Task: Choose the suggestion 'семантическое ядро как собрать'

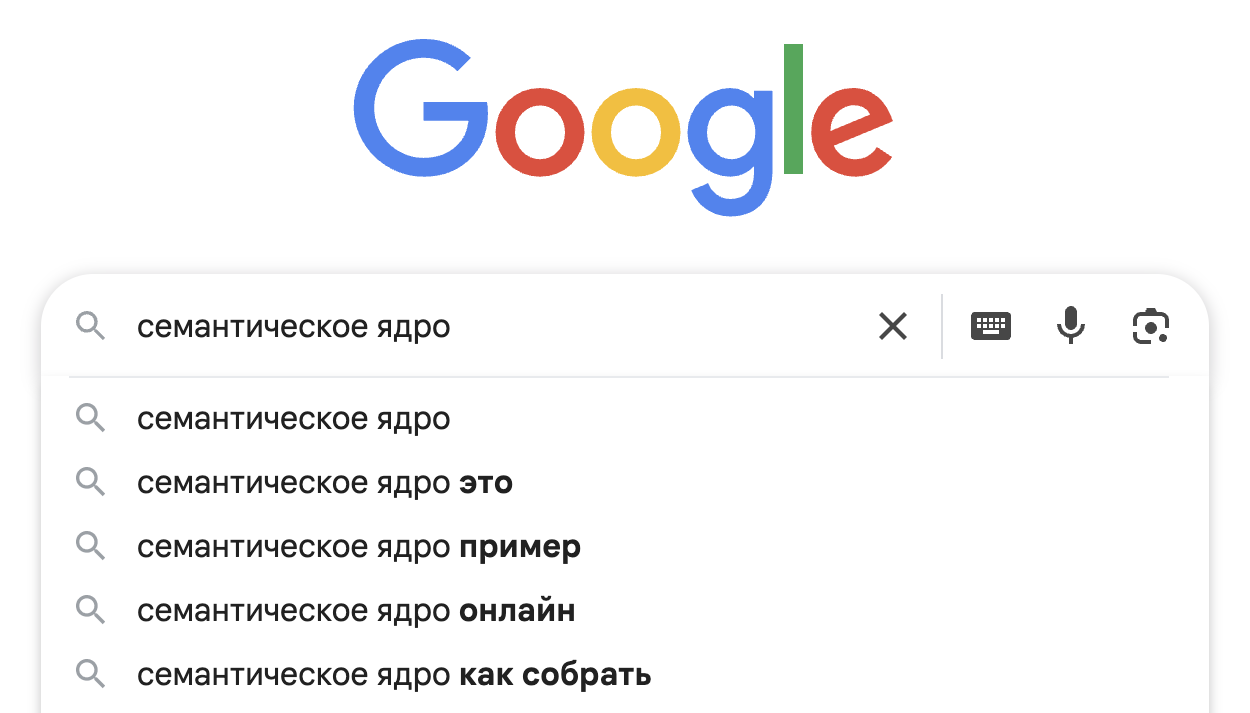Action: click(x=394, y=675)
